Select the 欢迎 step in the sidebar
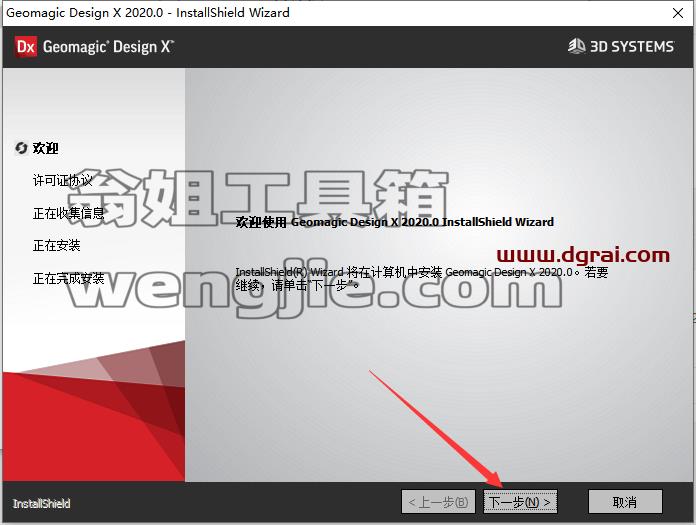Screen dimensions: 696x525 [x=45, y=148]
